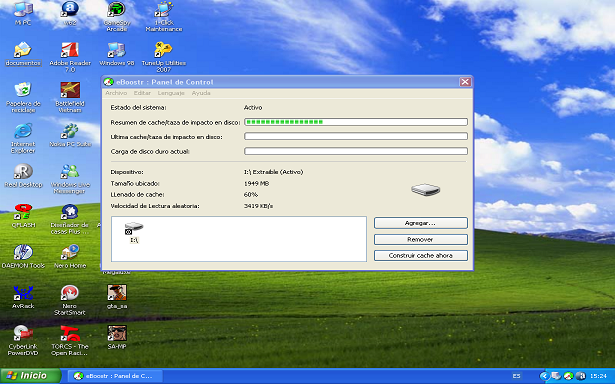Image resolution: width=615 pixels, height=384 pixels.
Task: Click the Resumen de cache progress bar
Action: click(x=356, y=122)
